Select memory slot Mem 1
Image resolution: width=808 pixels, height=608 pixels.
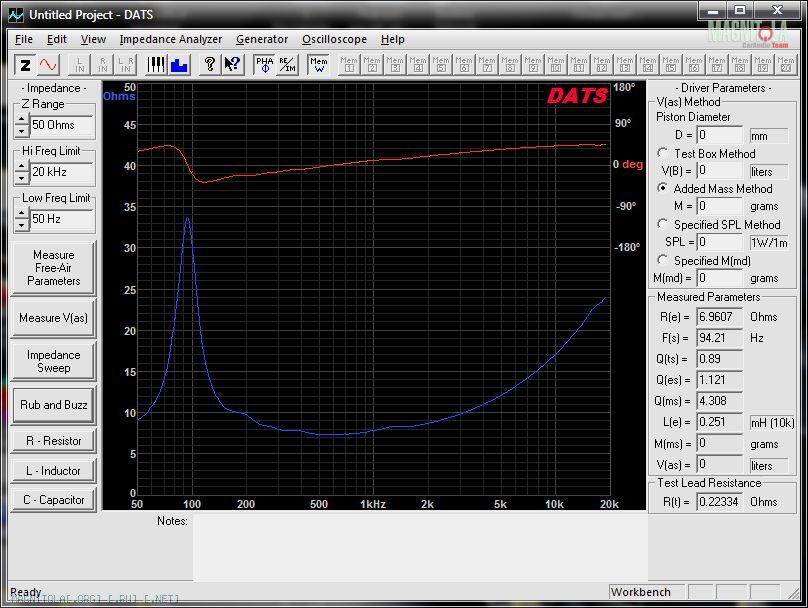(x=349, y=65)
